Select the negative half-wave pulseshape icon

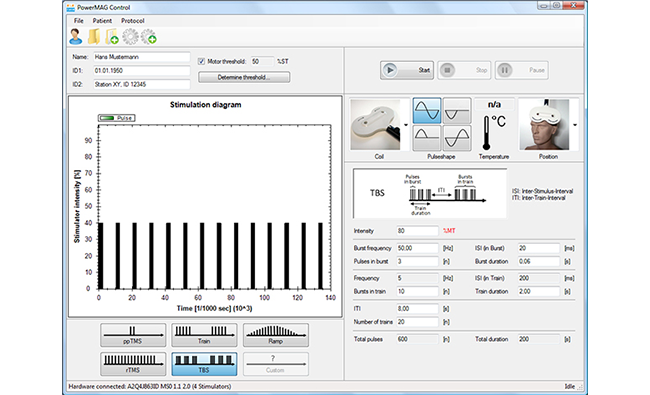(x=457, y=111)
